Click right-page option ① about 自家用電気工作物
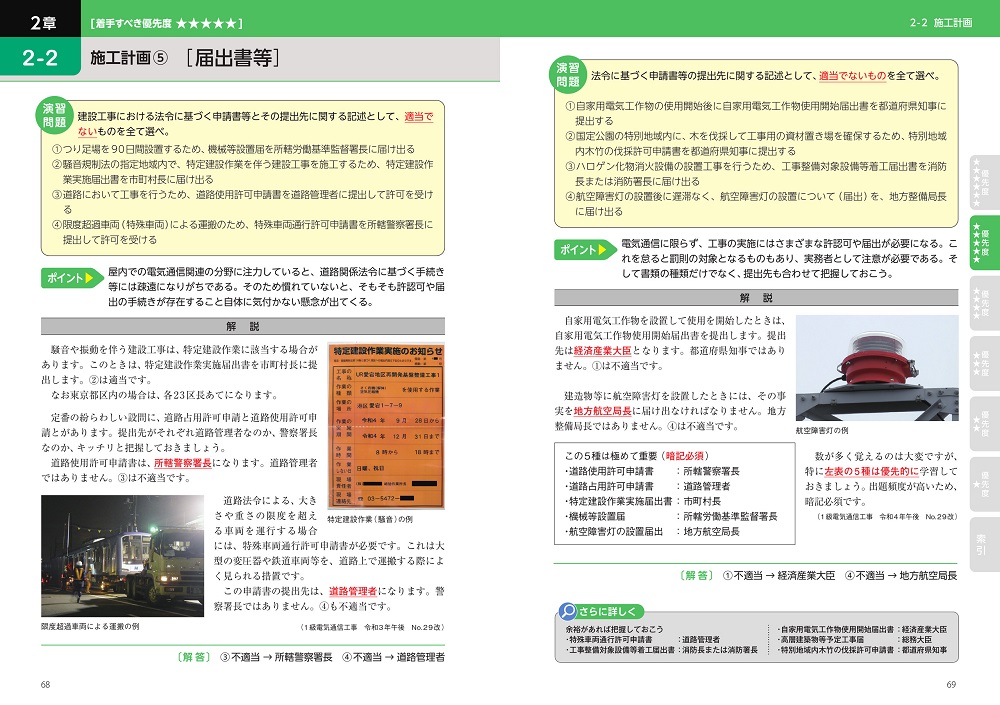The height and width of the screenshot is (705, 1000). click(756, 113)
